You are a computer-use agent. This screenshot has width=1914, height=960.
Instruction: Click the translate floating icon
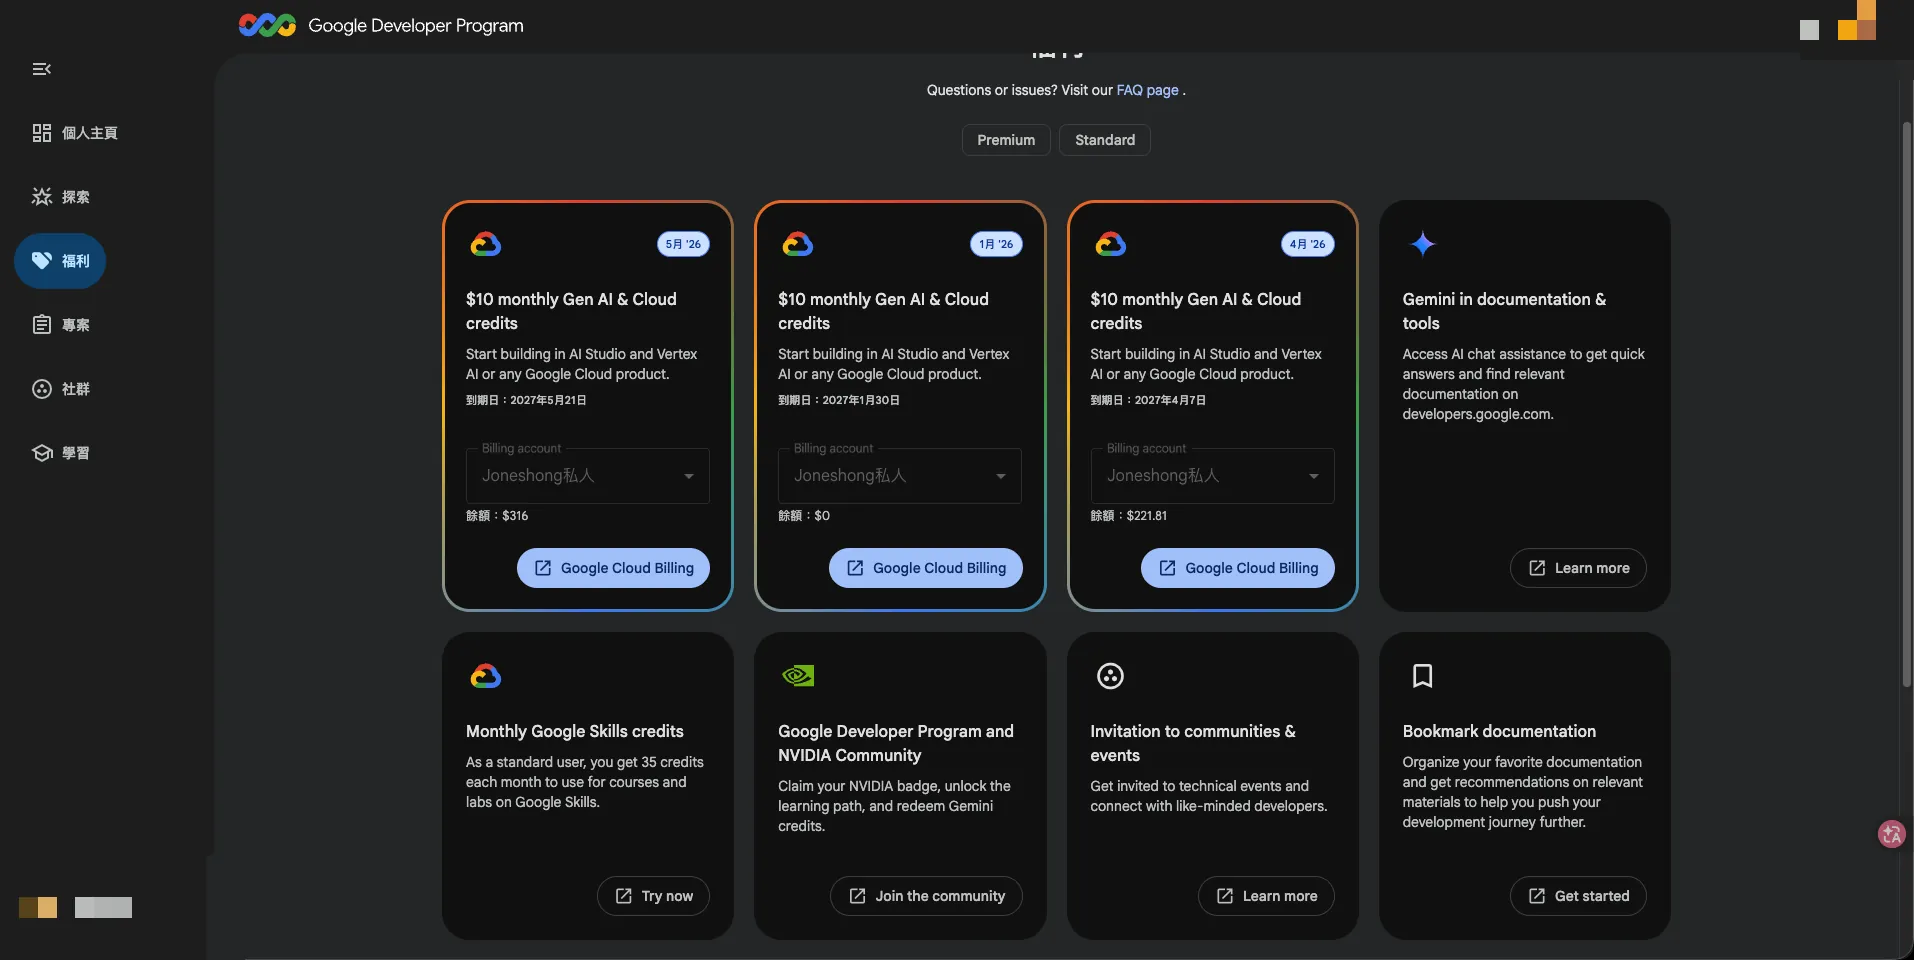[1892, 834]
